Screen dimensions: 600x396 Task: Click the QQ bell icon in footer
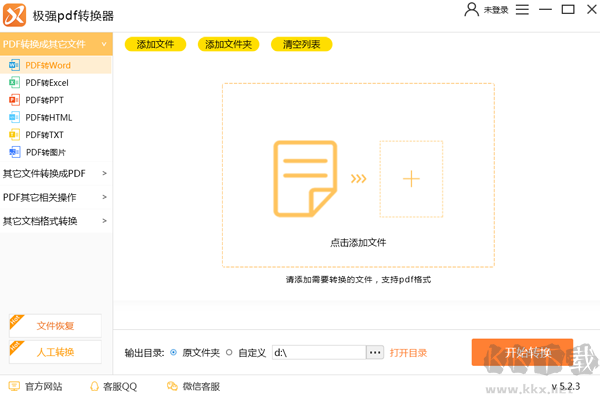coord(94,386)
